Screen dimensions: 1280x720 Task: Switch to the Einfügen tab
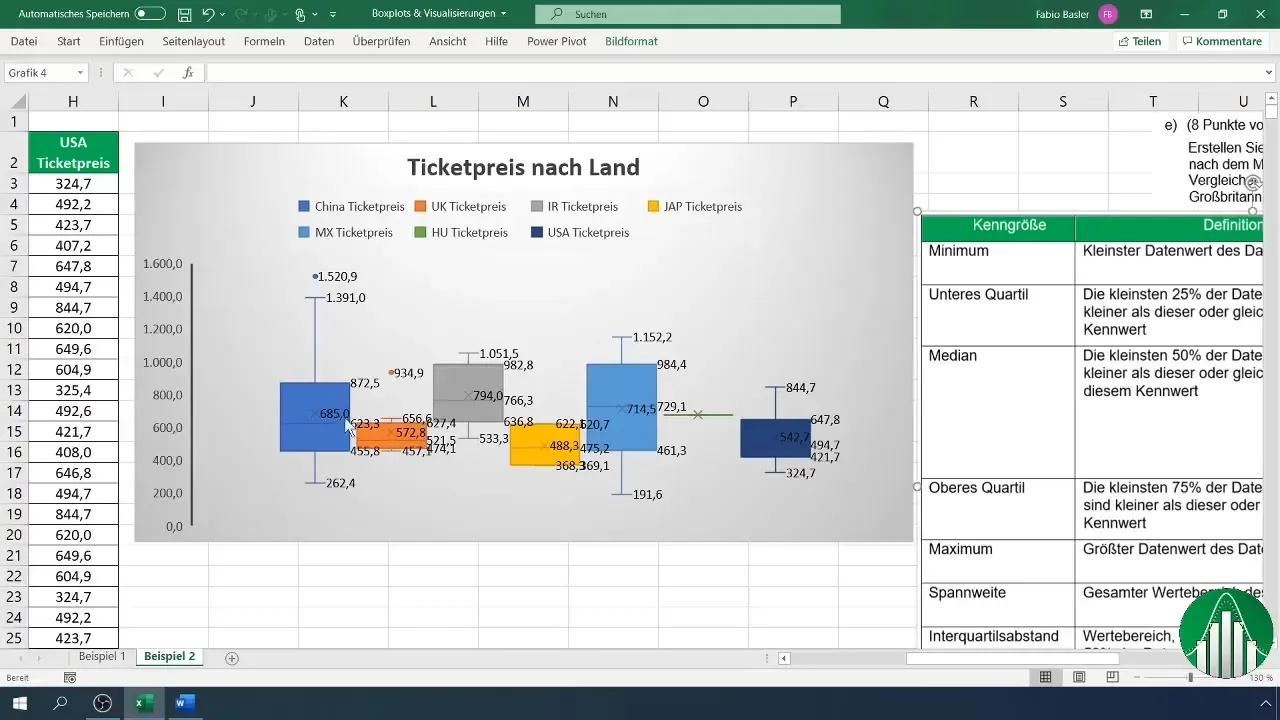[122, 41]
